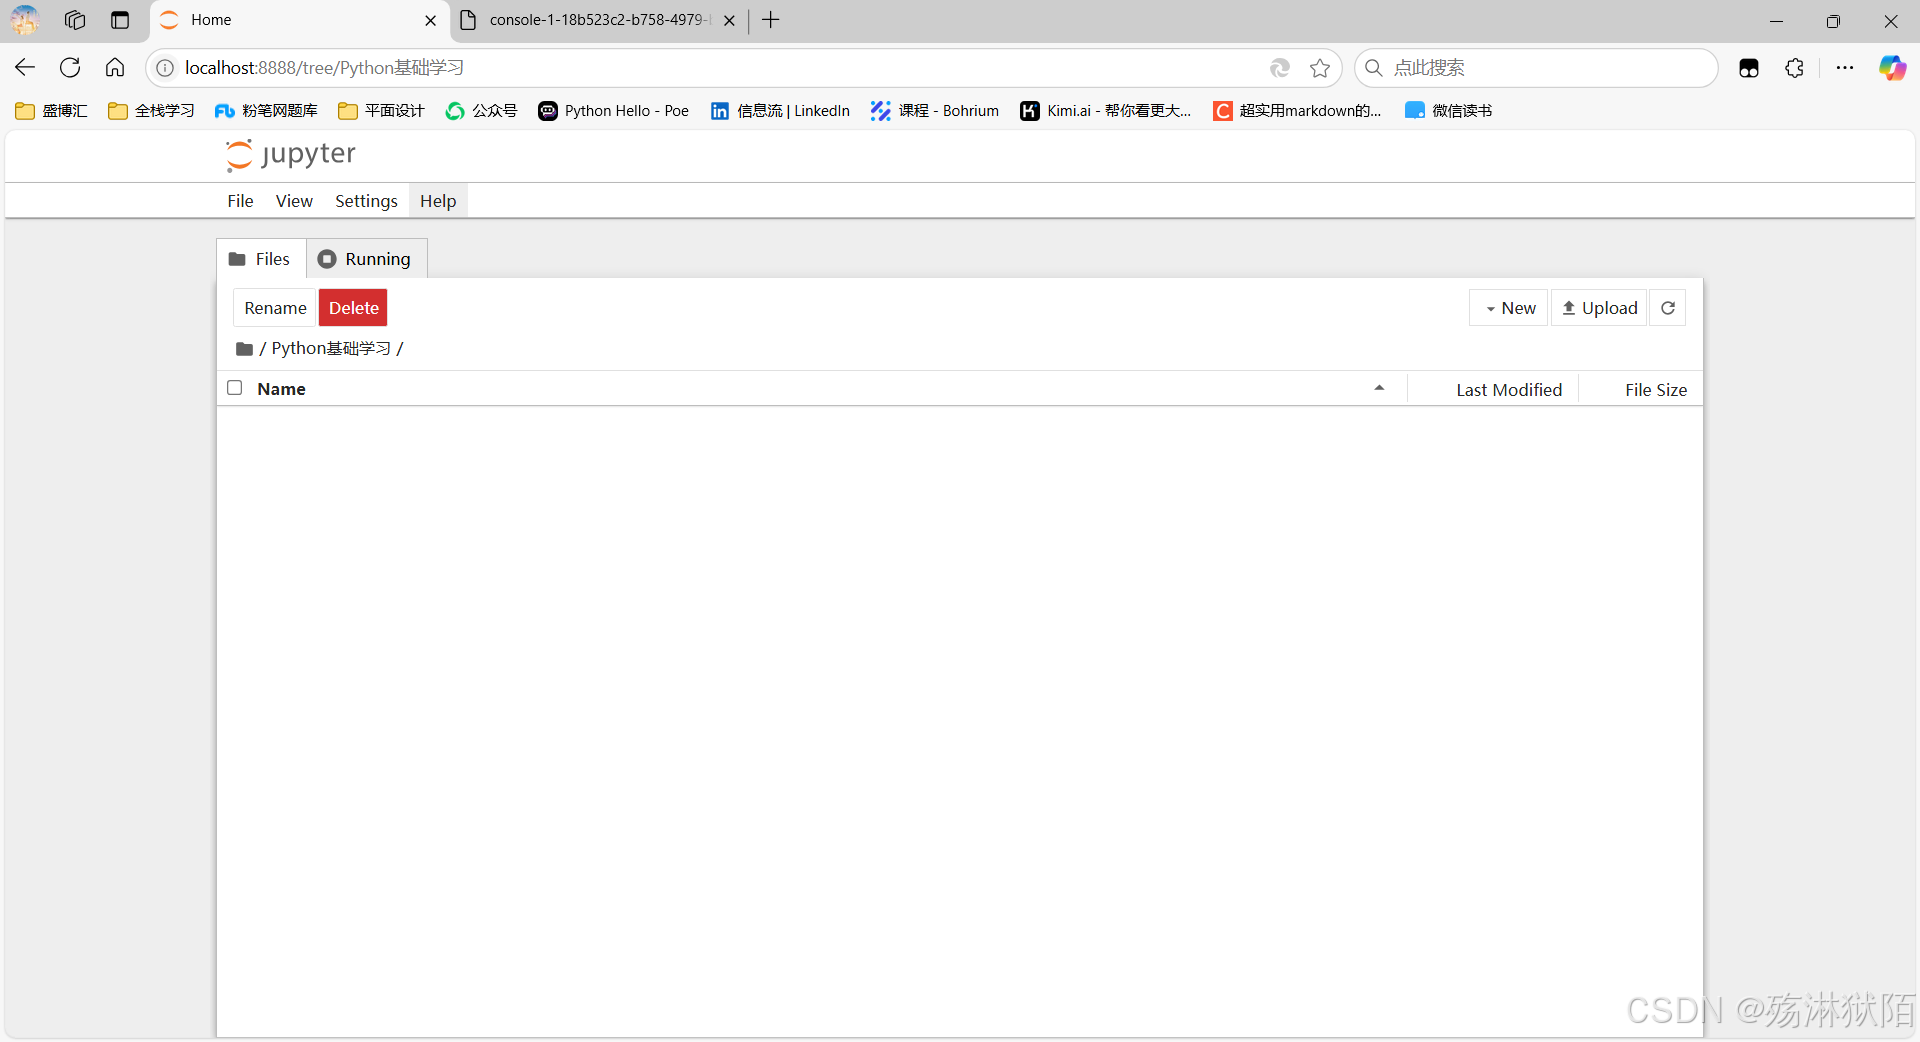Image resolution: width=1920 pixels, height=1042 pixels.
Task: Click the compatibility mode icon in address bar
Action: (1279, 68)
